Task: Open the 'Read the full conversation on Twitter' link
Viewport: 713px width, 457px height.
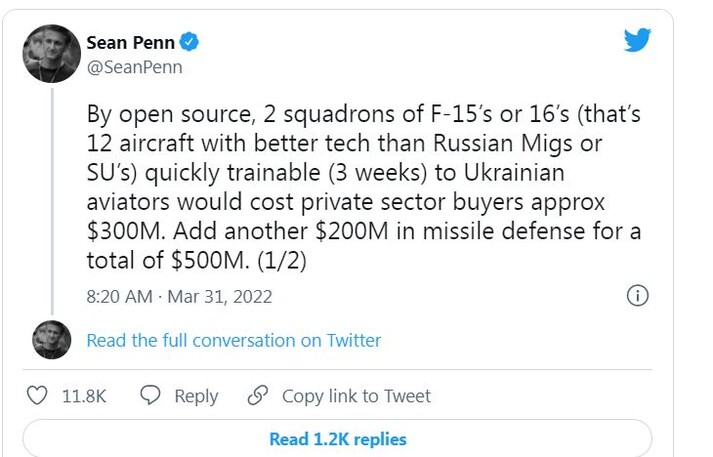Action: (233, 340)
